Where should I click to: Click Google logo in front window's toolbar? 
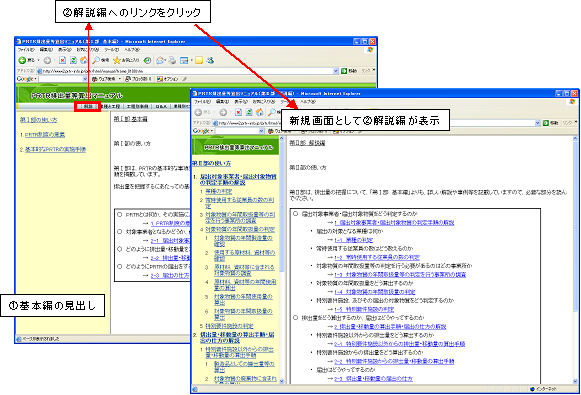coord(201,131)
